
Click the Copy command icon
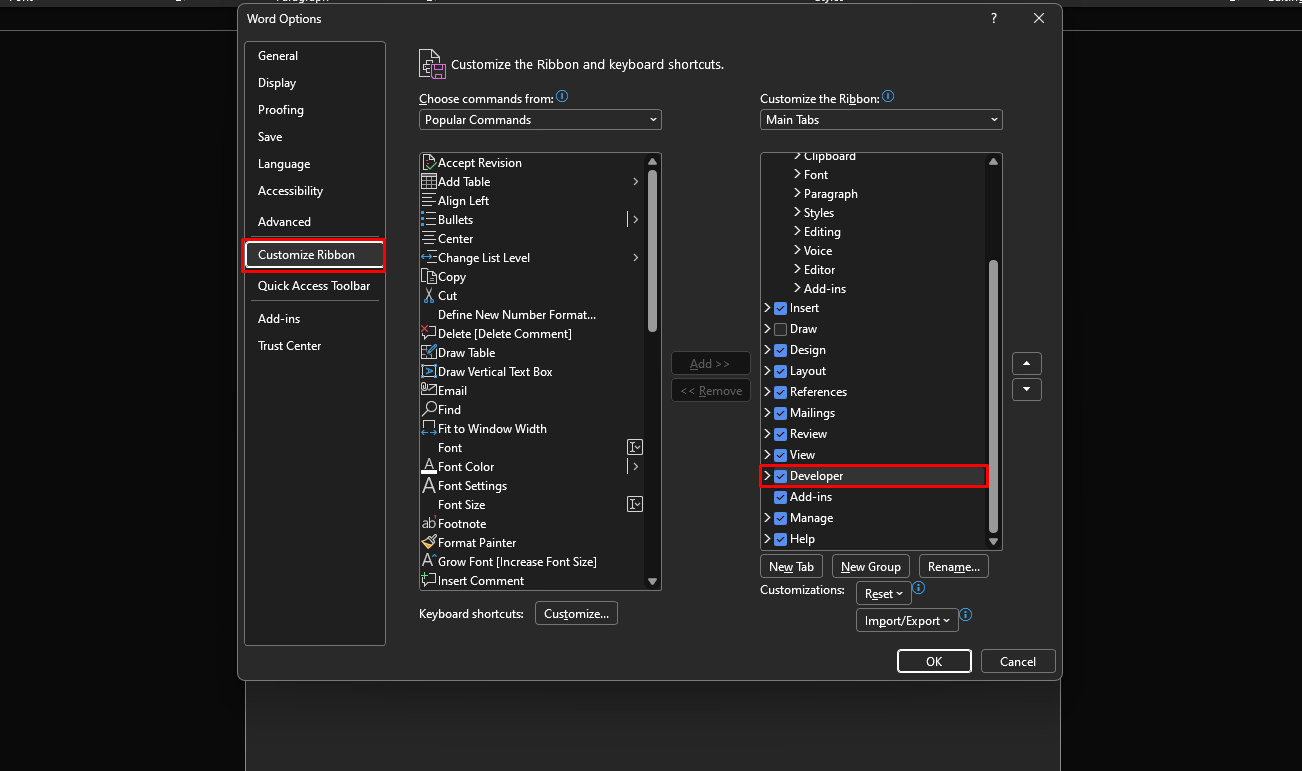(429, 276)
